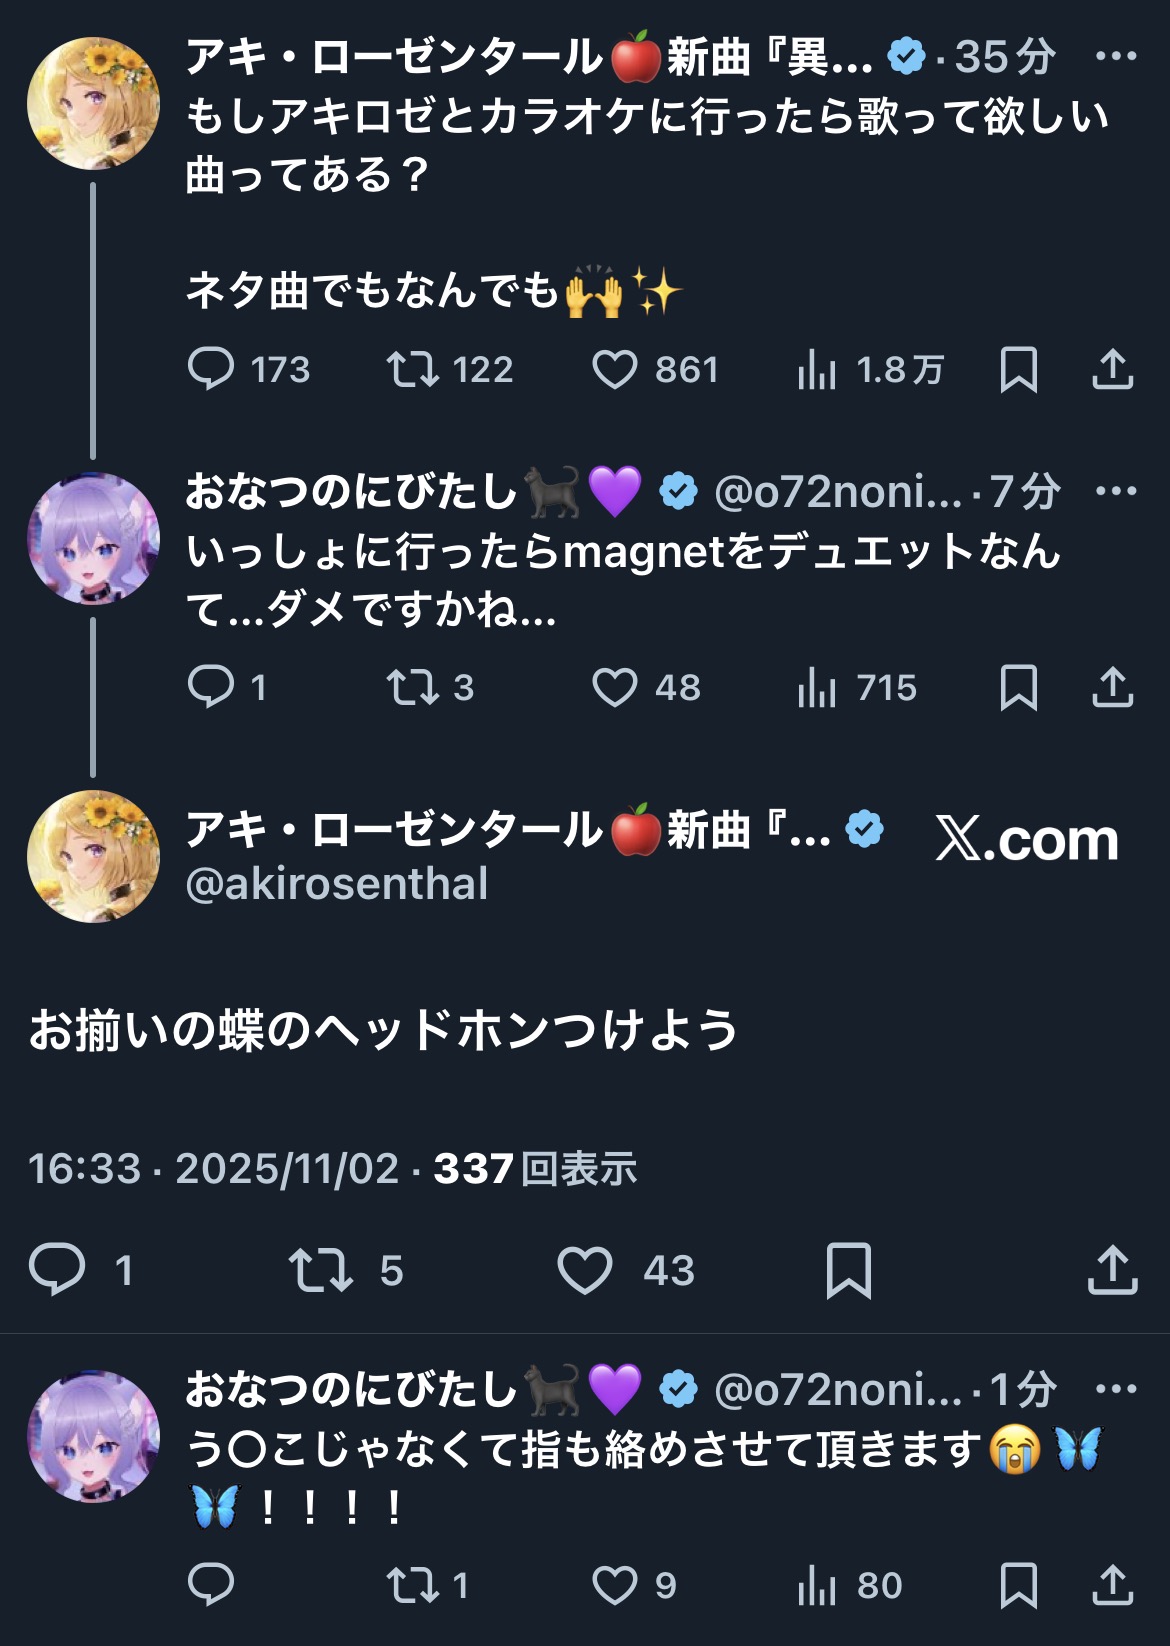
Task: Reply to the top karaoke question post
Action: click(x=211, y=369)
